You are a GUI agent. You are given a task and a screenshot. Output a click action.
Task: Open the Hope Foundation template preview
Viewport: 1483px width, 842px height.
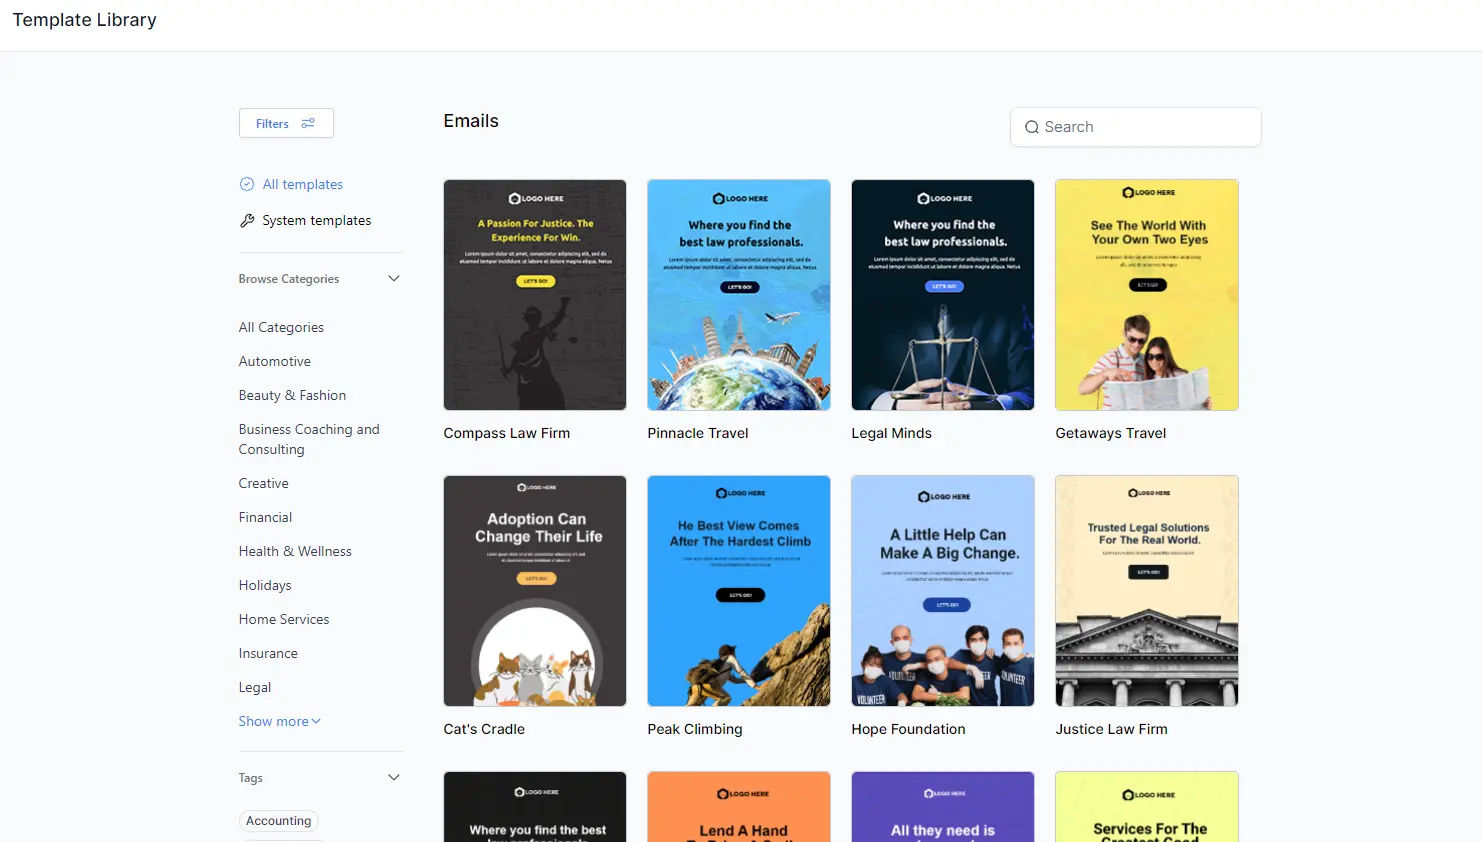tap(943, 591)
